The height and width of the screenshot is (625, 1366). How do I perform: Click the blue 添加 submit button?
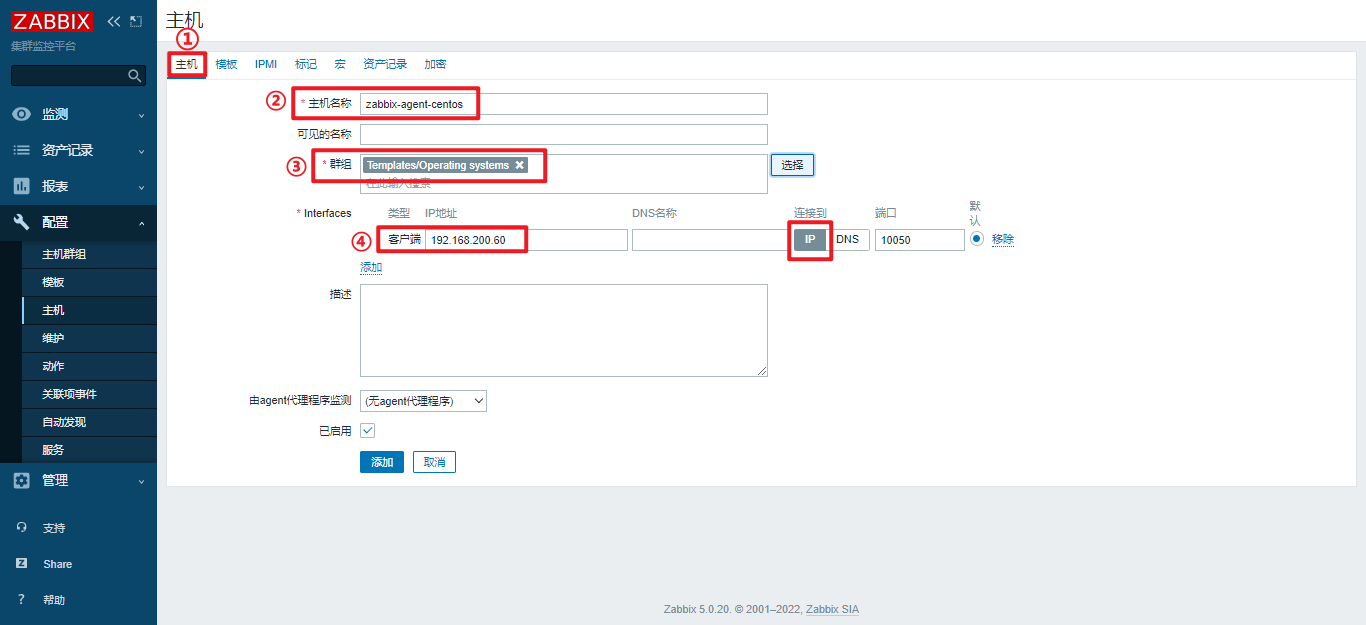(x=382, y=462)
